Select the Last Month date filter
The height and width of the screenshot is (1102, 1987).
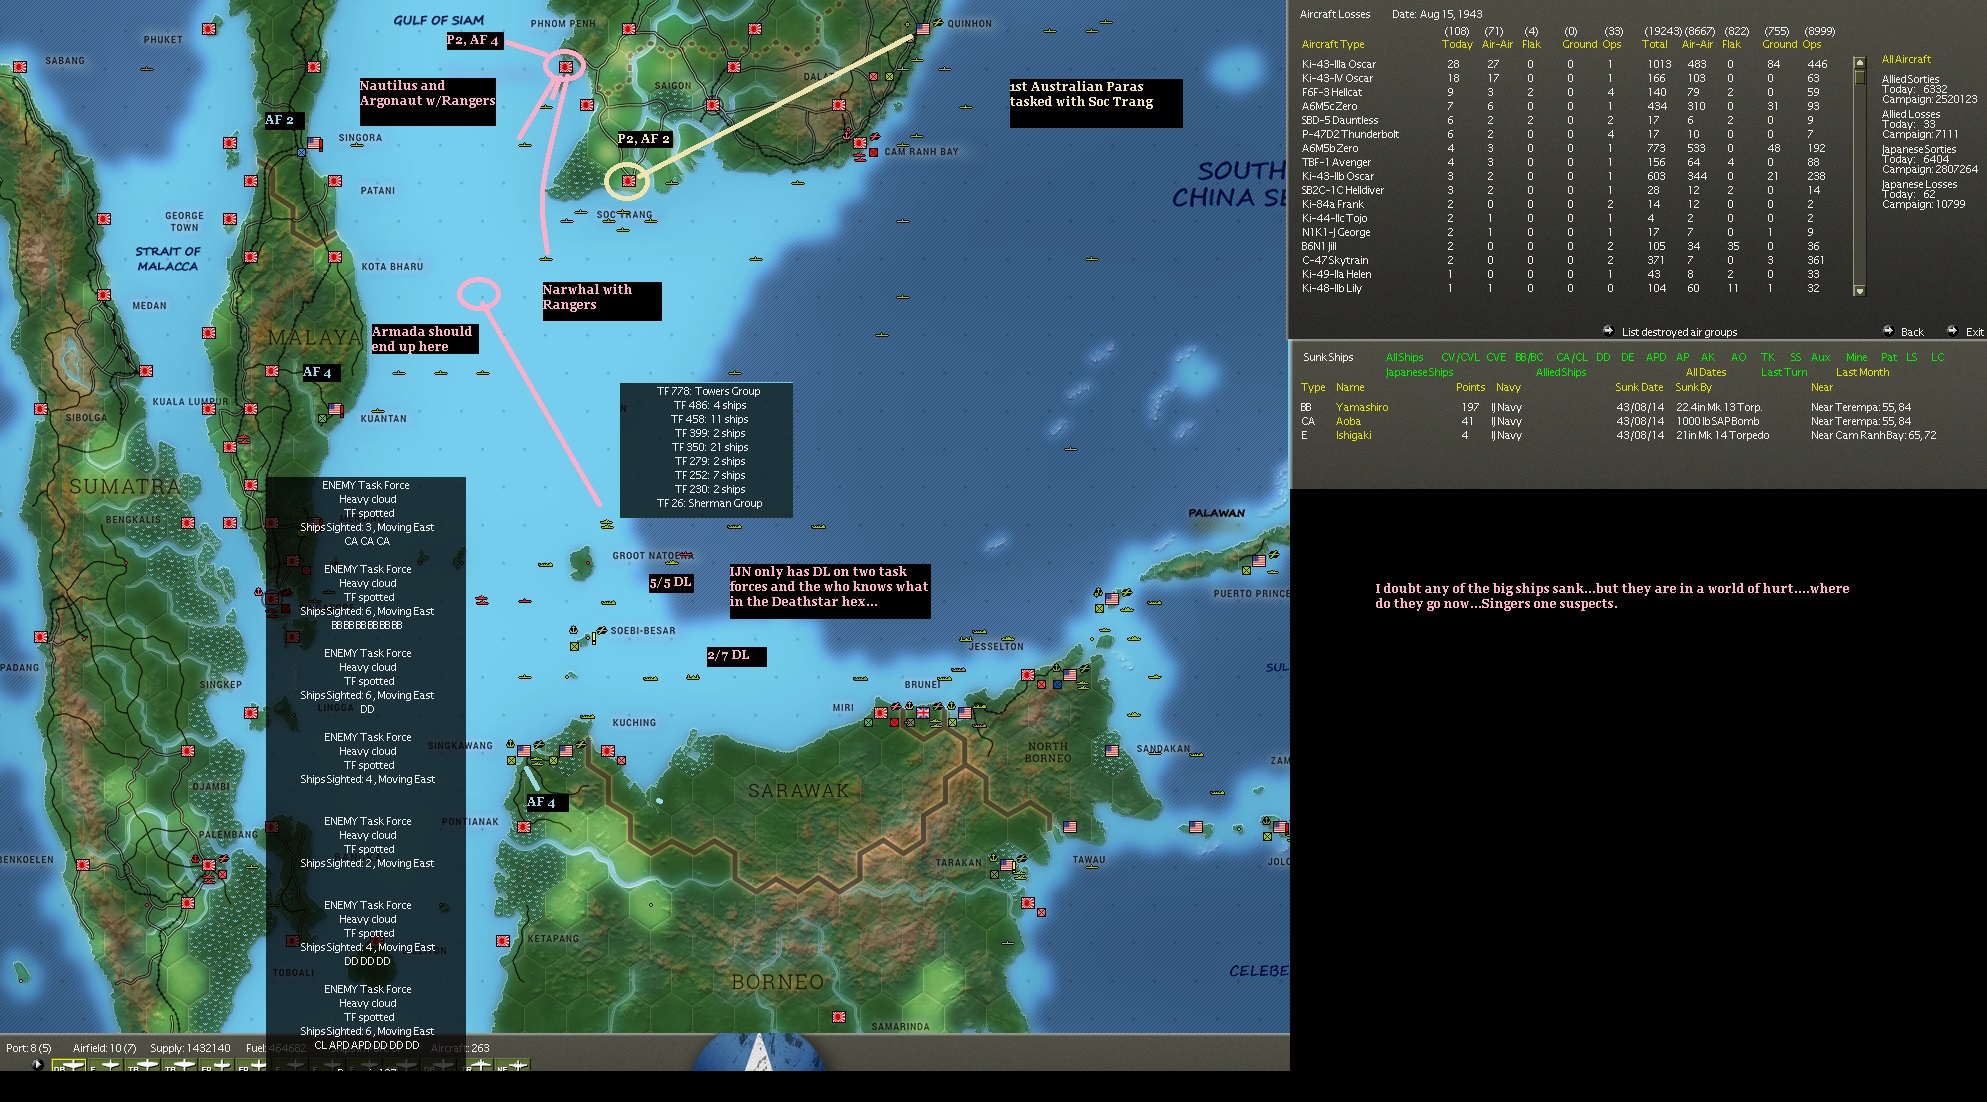pyautogui.click(x=1863, y=372)
